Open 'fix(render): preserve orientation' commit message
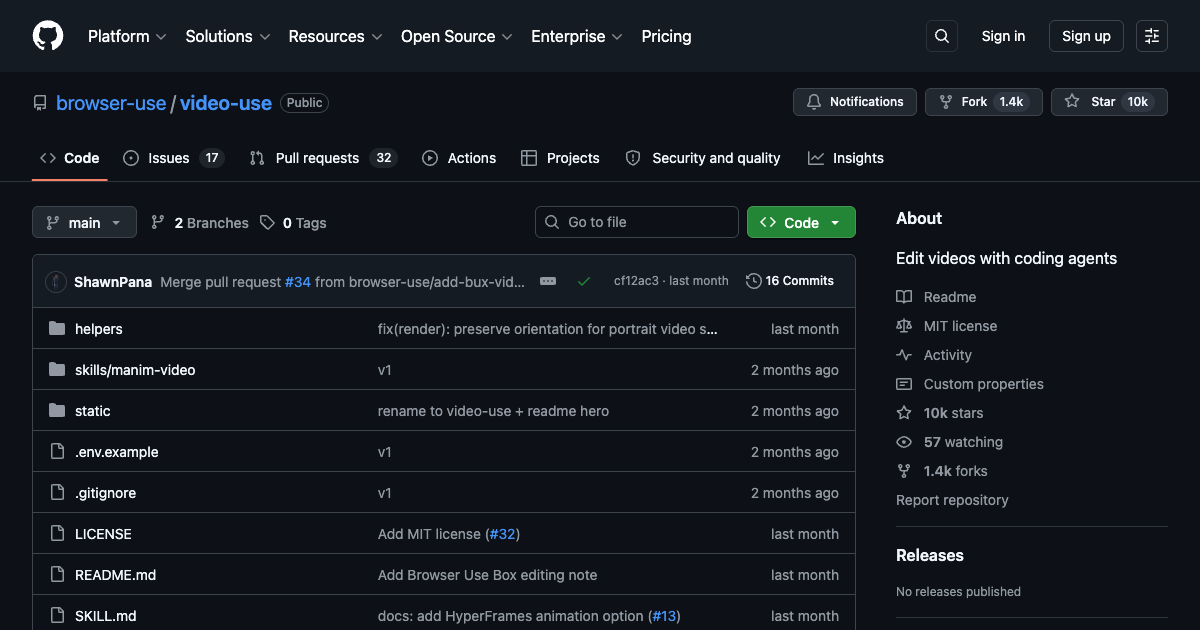This screenshot has height=630, width=1200. tap(548, 329)
